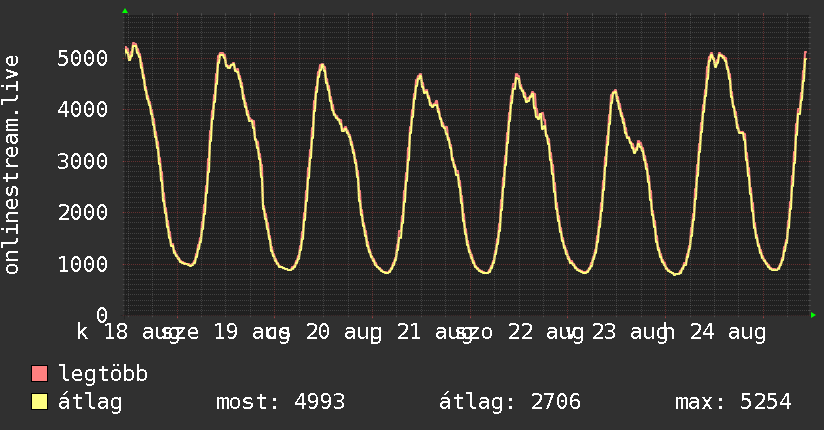Click the green arrow atop y-axis
The height and width of the screenshot is (430, 824).
(x=125, y=11)
